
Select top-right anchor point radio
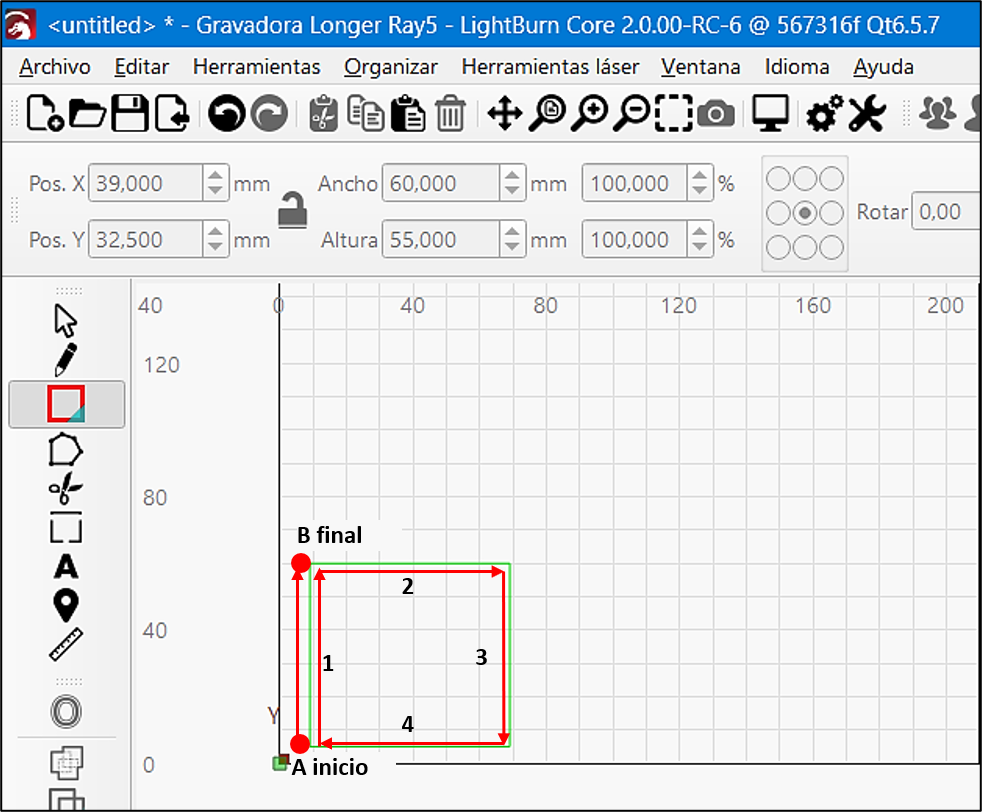pyautogui.click(x=831, y=178)
